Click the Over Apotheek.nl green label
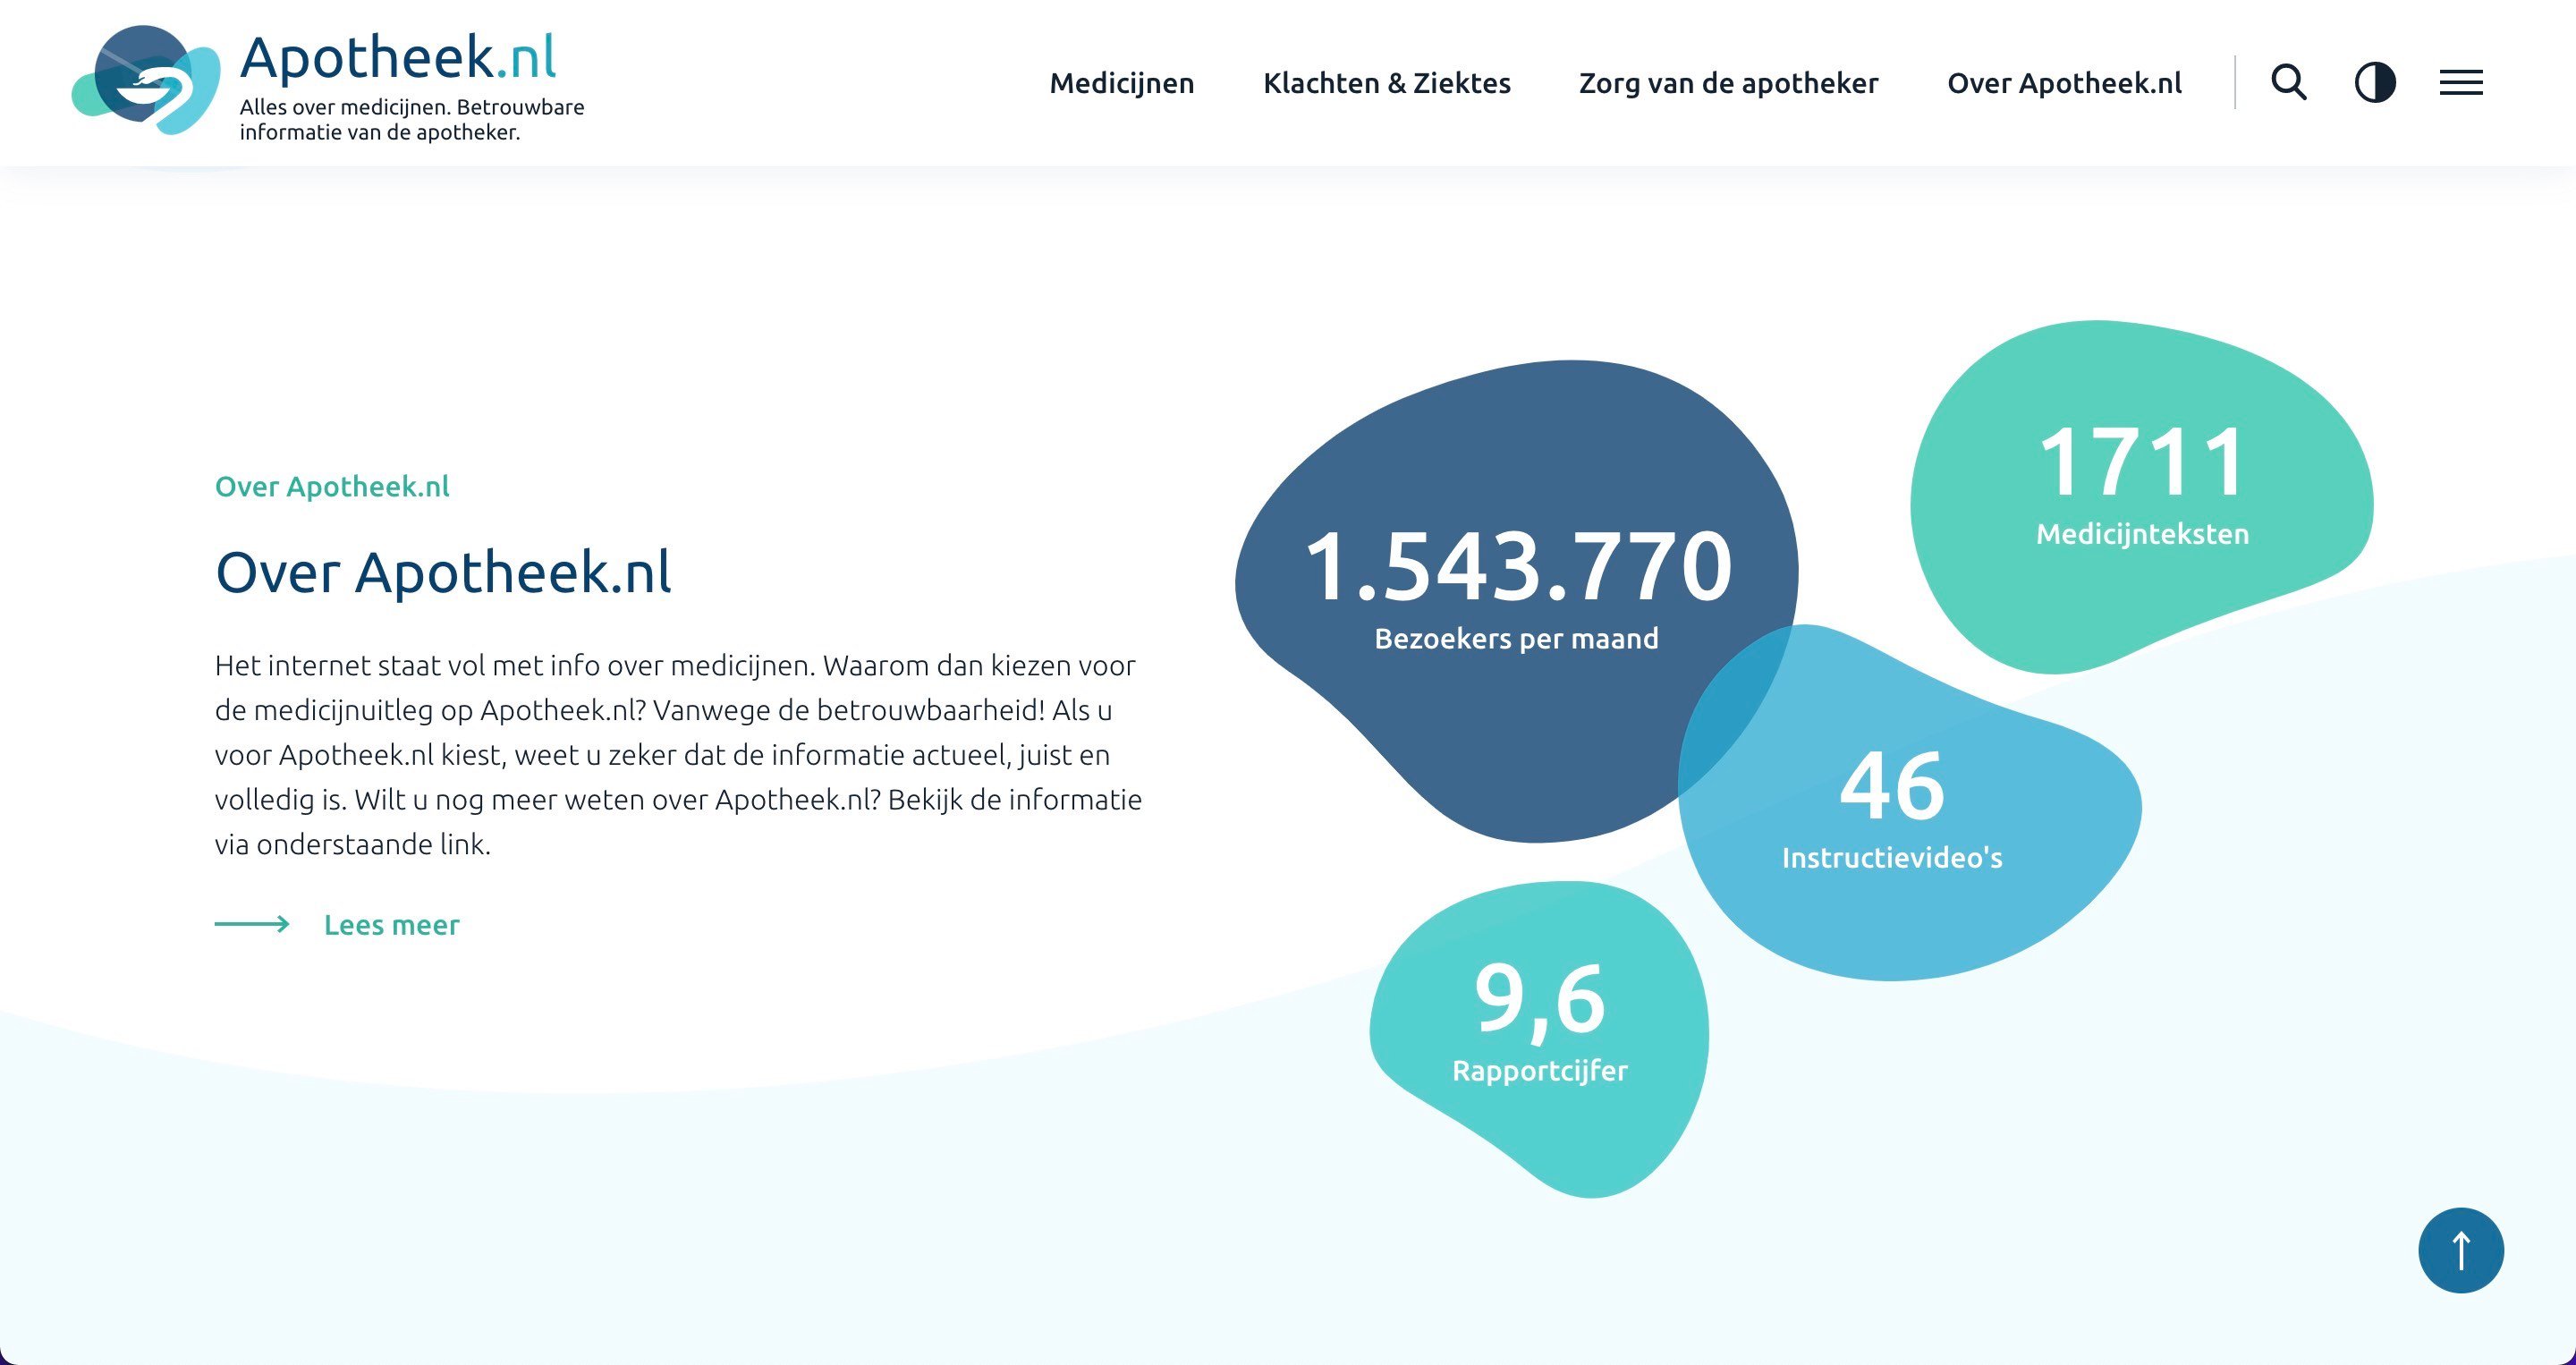The width and height of the screenshot is (2576, 1365). tap(333, 486)
